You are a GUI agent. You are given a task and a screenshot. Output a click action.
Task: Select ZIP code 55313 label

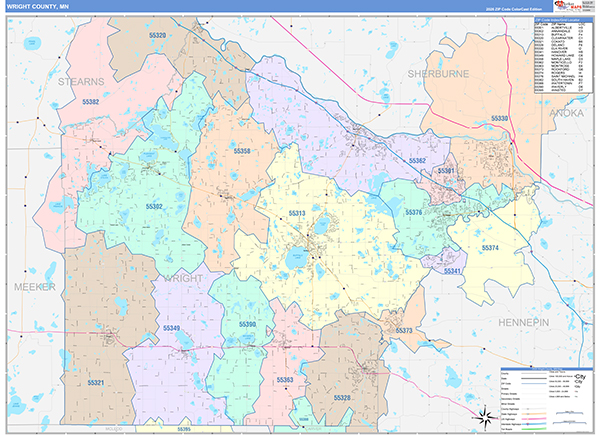[298, 214]
